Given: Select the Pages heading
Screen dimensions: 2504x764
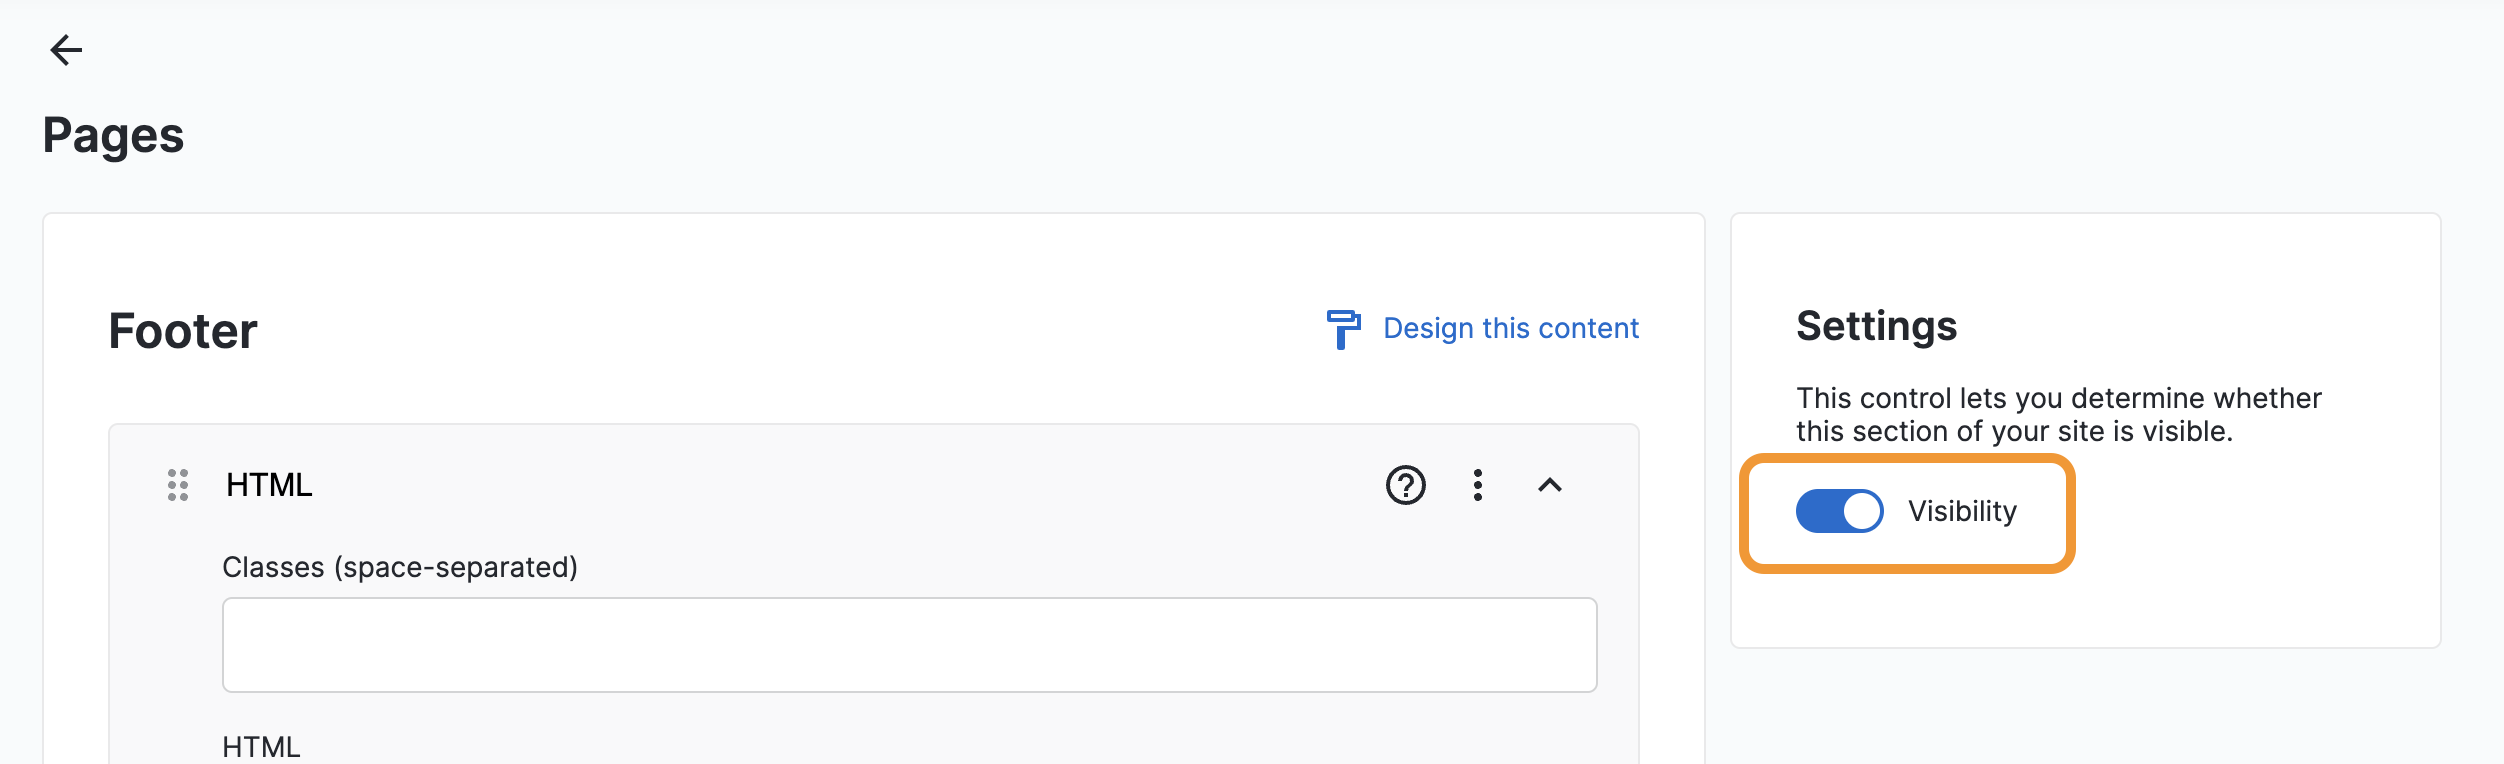Looking at the screenshot, I should (x=113, y=135).
